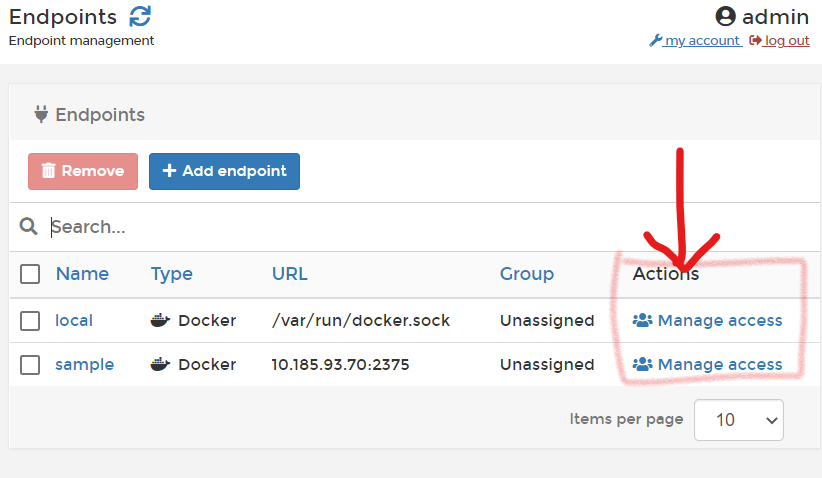Click the magnifying glass search icon
The image size is (822, 478).
pyautogui.click(x=29, y=227)
